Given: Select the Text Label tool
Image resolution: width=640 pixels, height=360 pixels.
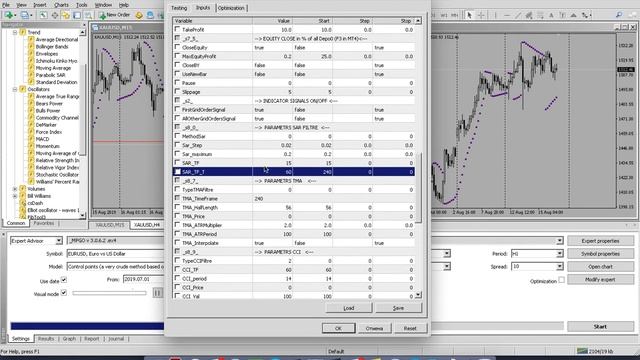Looking at the screenshot, I should (562, 15).
